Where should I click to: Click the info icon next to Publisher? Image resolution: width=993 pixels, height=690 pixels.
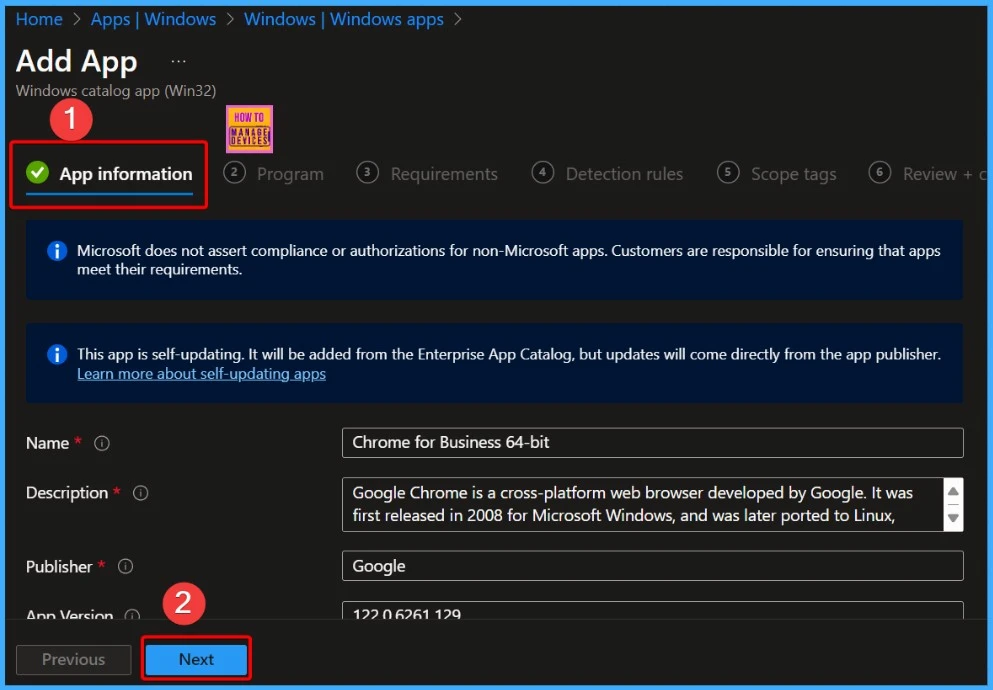click(125, 566)
